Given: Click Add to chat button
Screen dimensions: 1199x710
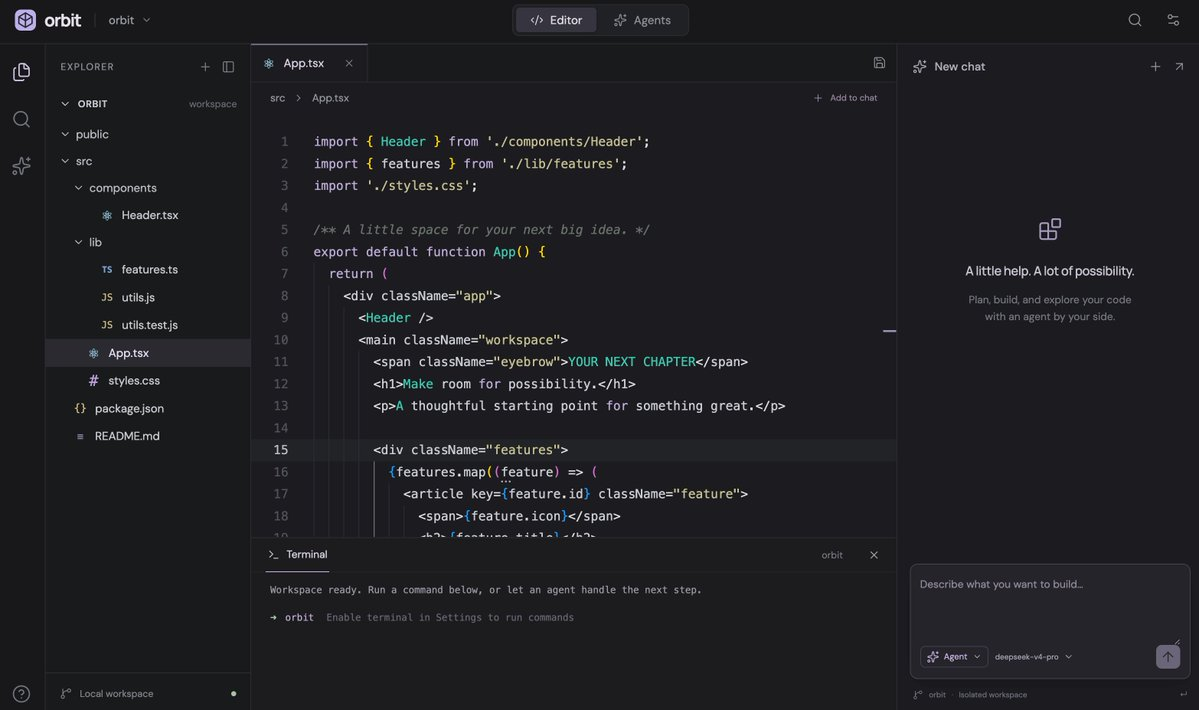Looking at the screenshot, I should tap(845, 98).
